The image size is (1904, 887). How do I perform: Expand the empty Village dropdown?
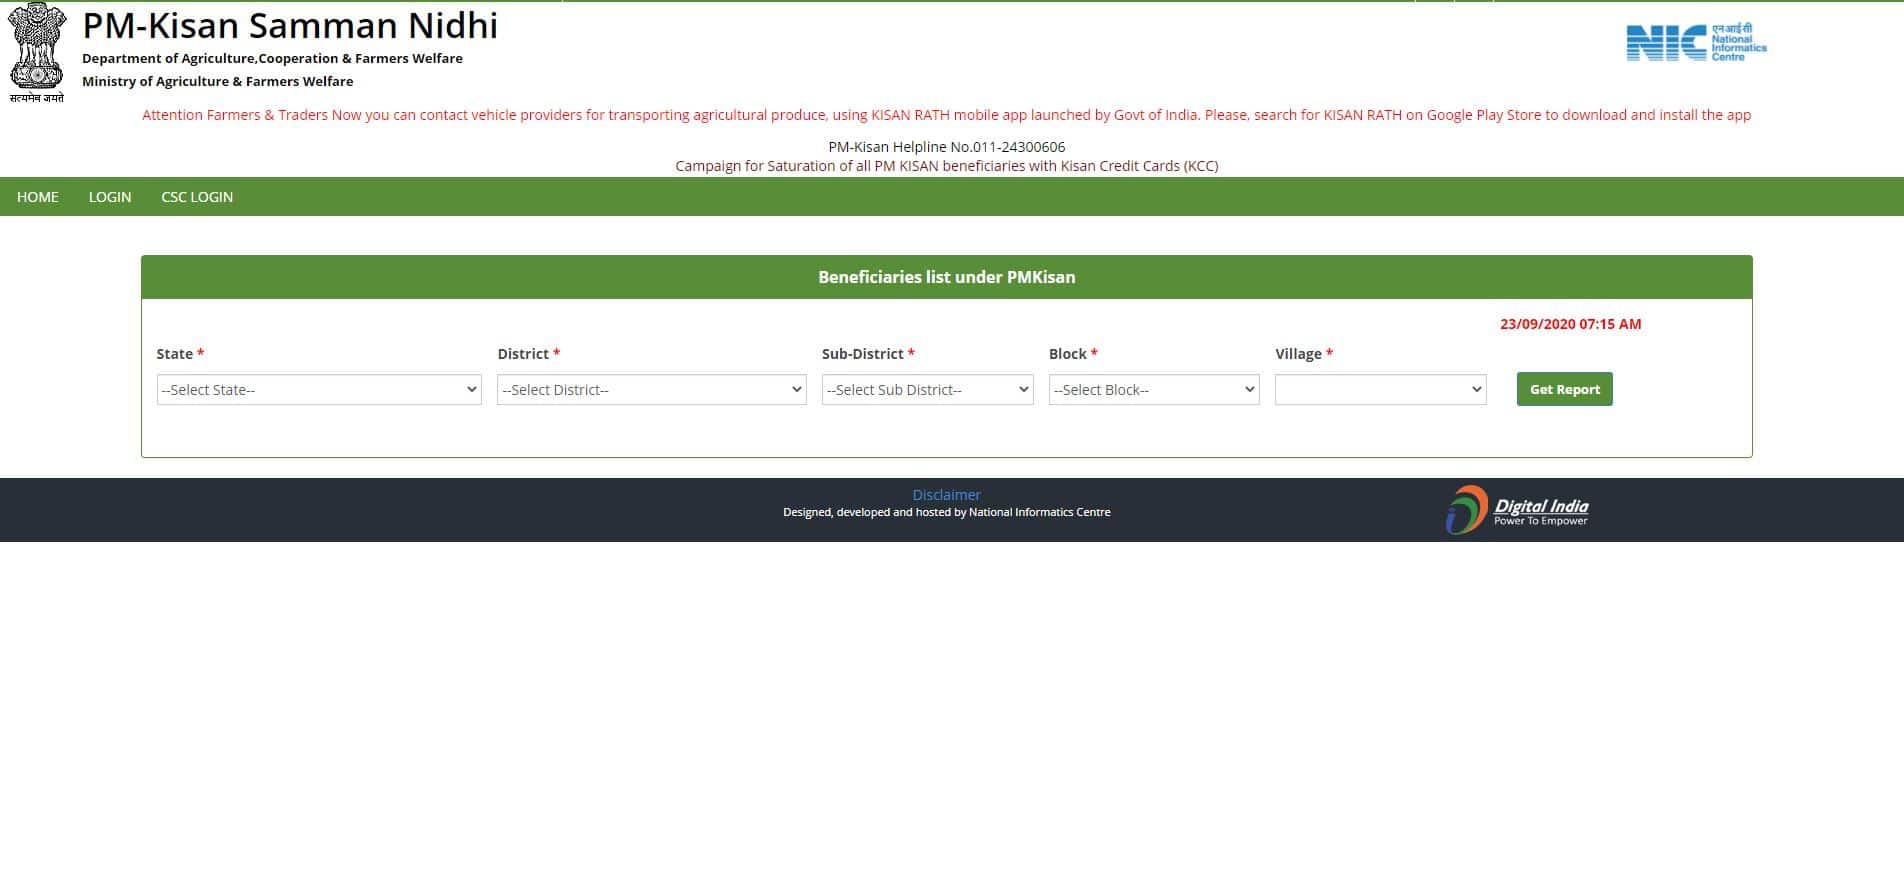coord(1381,390)
